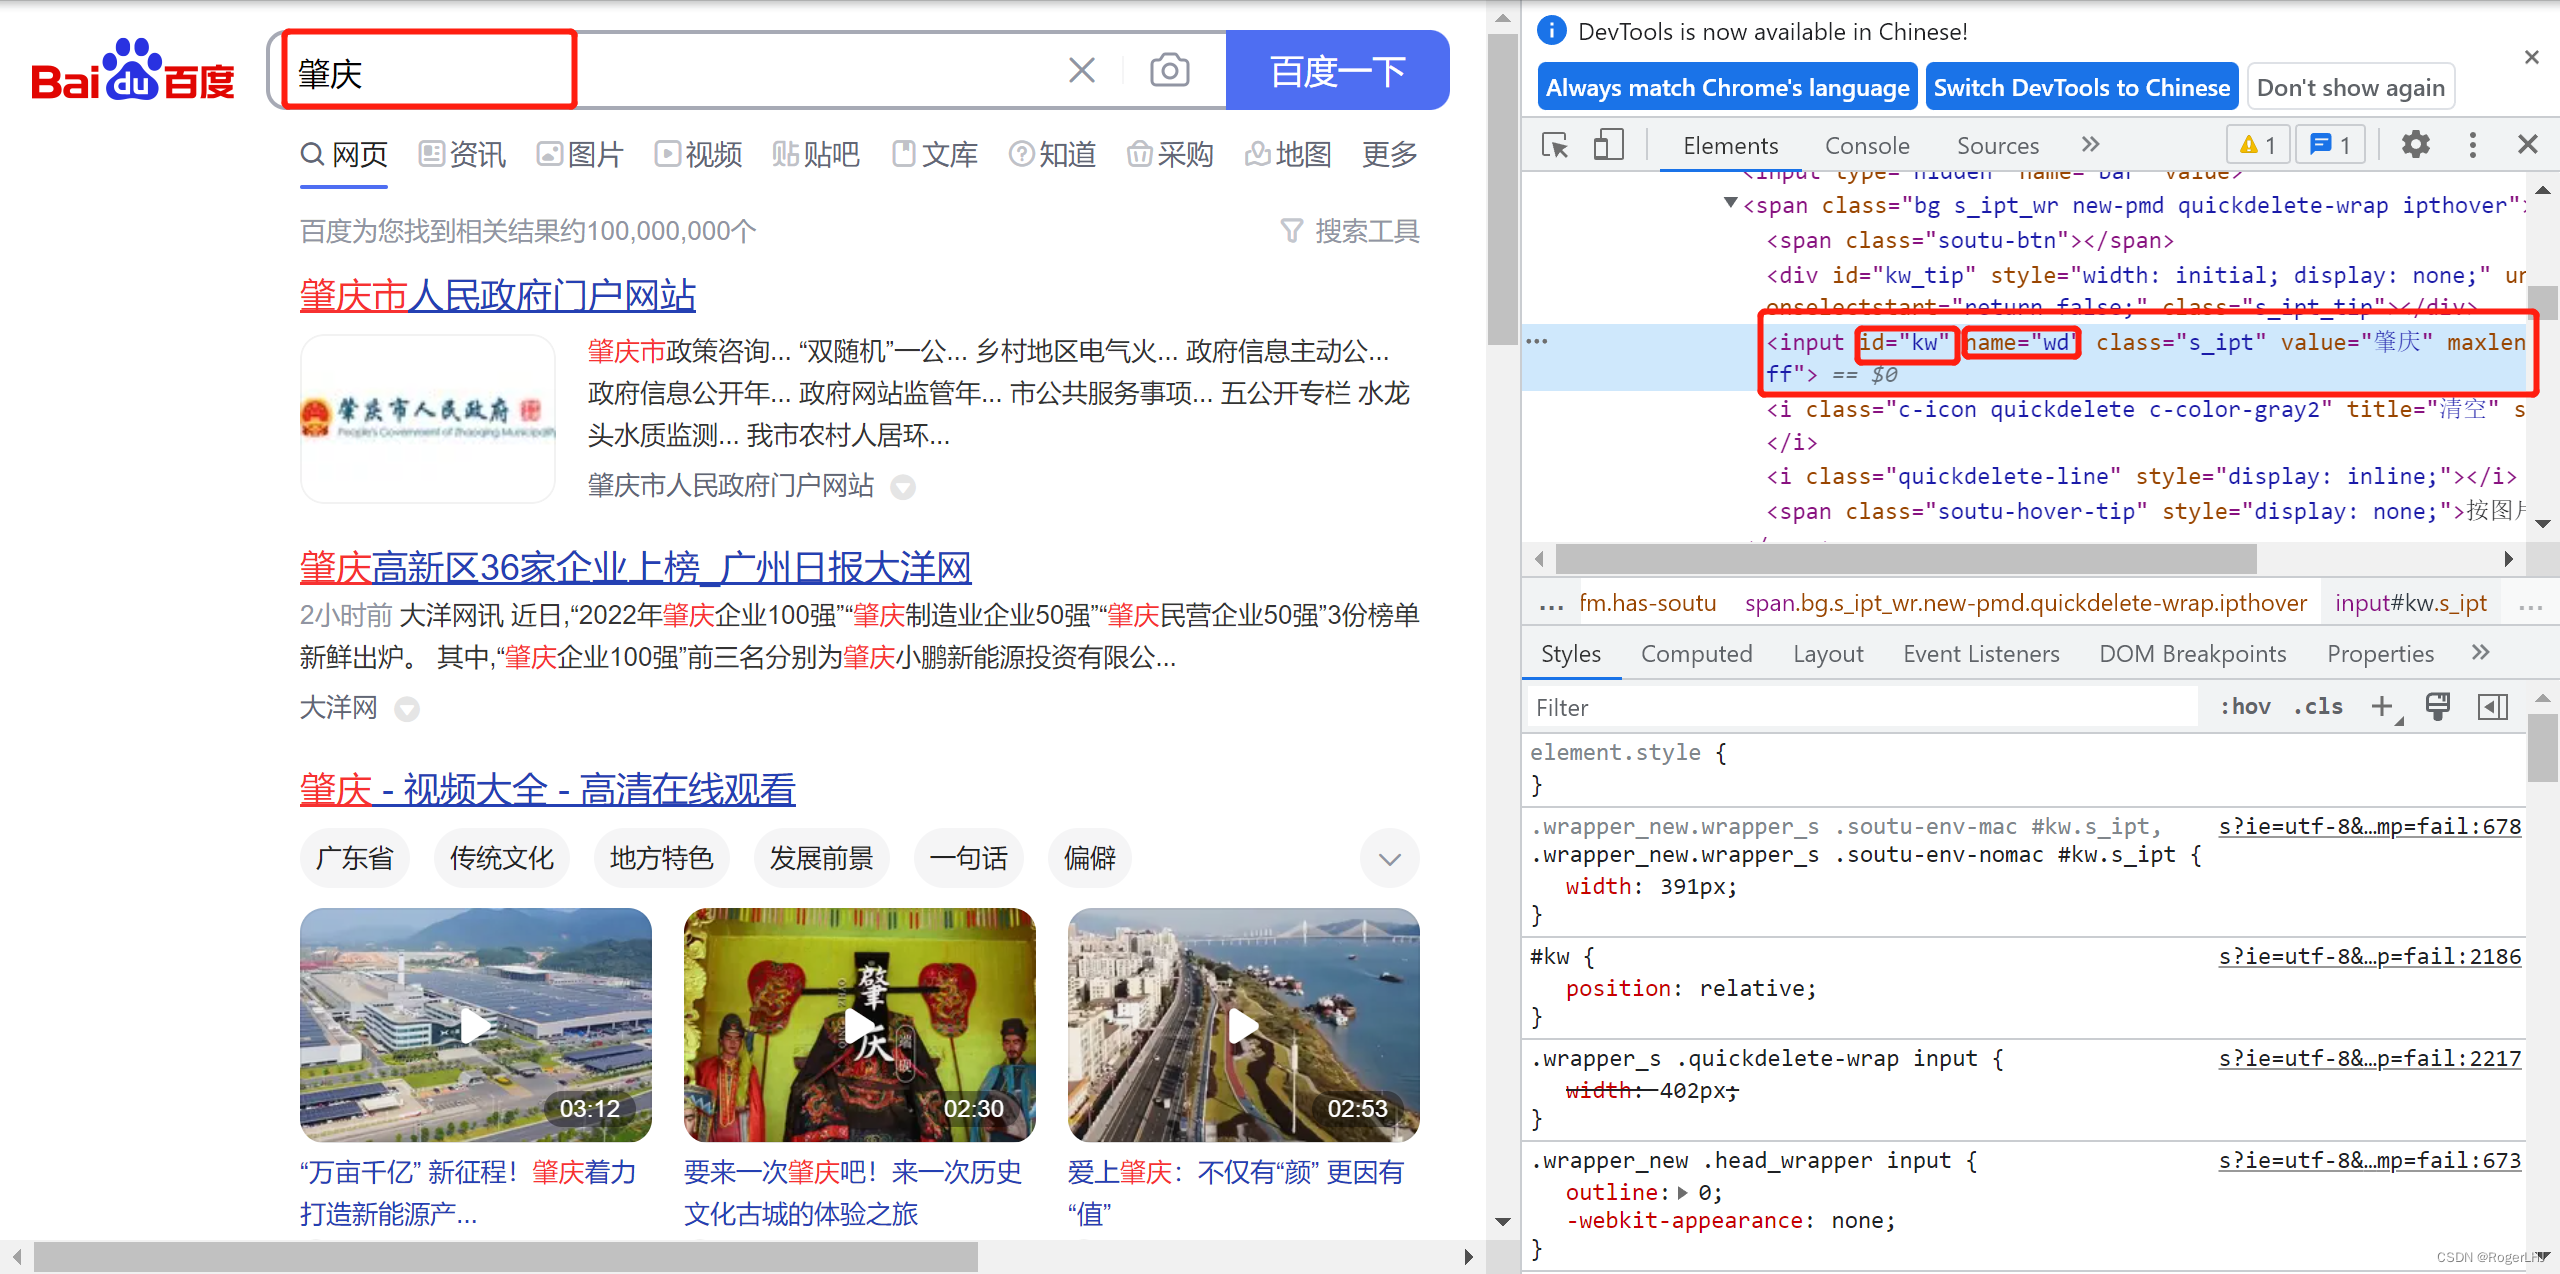Expand the 更多 menu

[1390, 154]
